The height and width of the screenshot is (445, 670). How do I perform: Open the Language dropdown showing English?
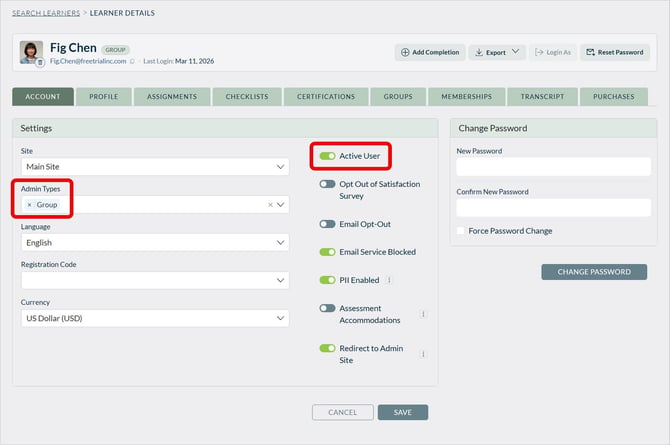(155, 243)
